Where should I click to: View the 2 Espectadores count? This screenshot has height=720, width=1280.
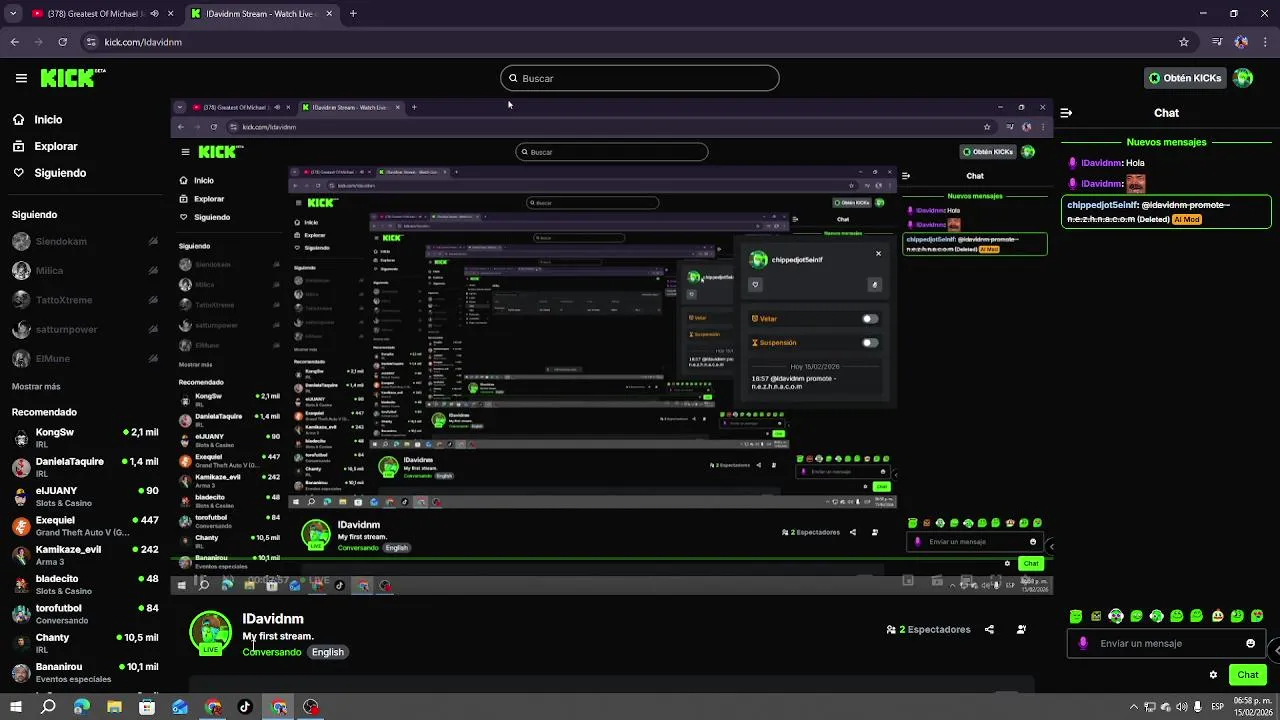coord(928,630)
